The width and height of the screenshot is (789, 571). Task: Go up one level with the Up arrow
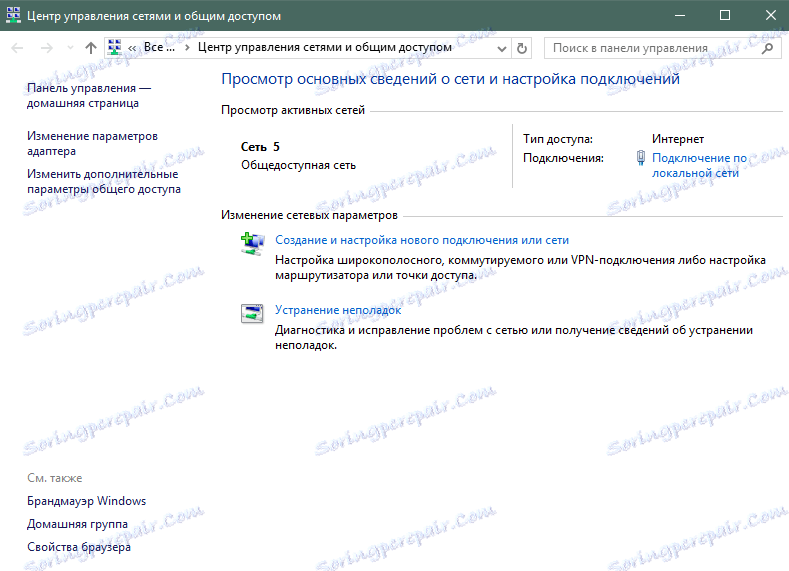[91, 48]
